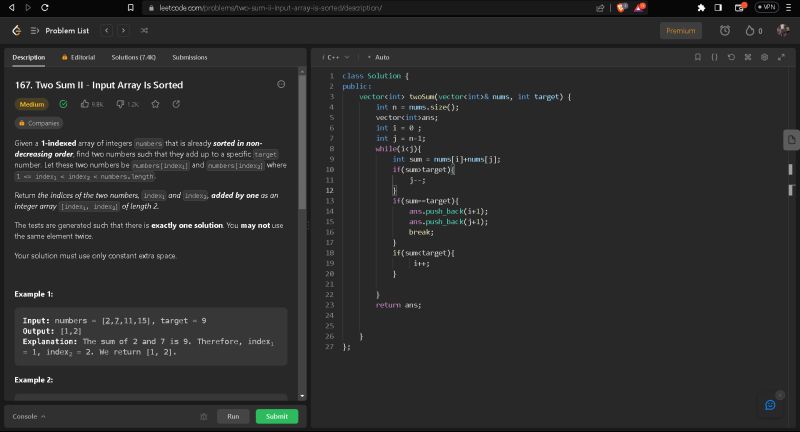The image size is (800, 432).
Task: Open the feedback smiley icon beside title
Action: coord(281,84)
